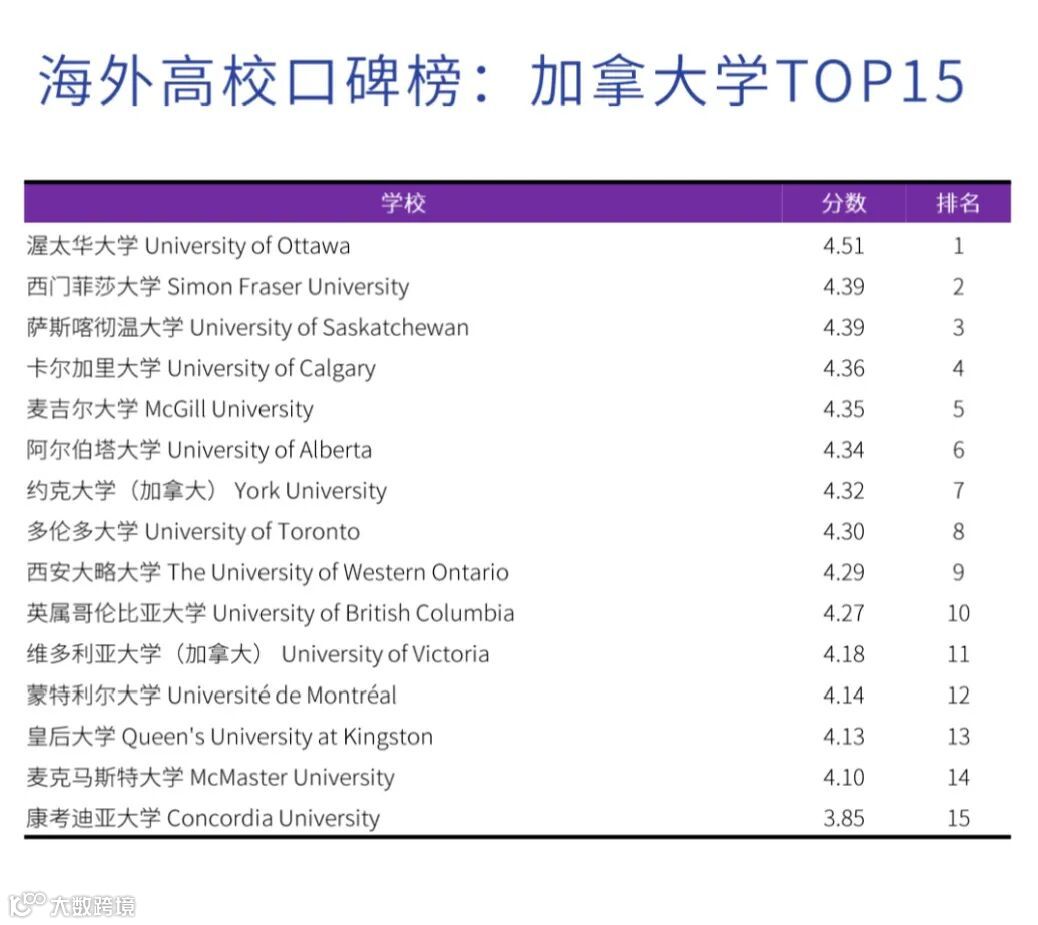Click rank 5 in McGill row

click(x=959, y=409)
